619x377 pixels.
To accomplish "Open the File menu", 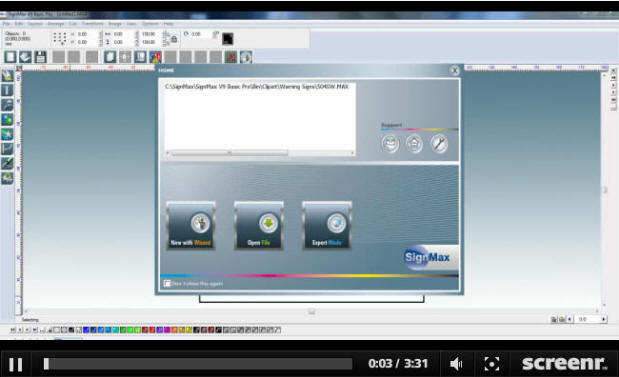I will [6, 24].
